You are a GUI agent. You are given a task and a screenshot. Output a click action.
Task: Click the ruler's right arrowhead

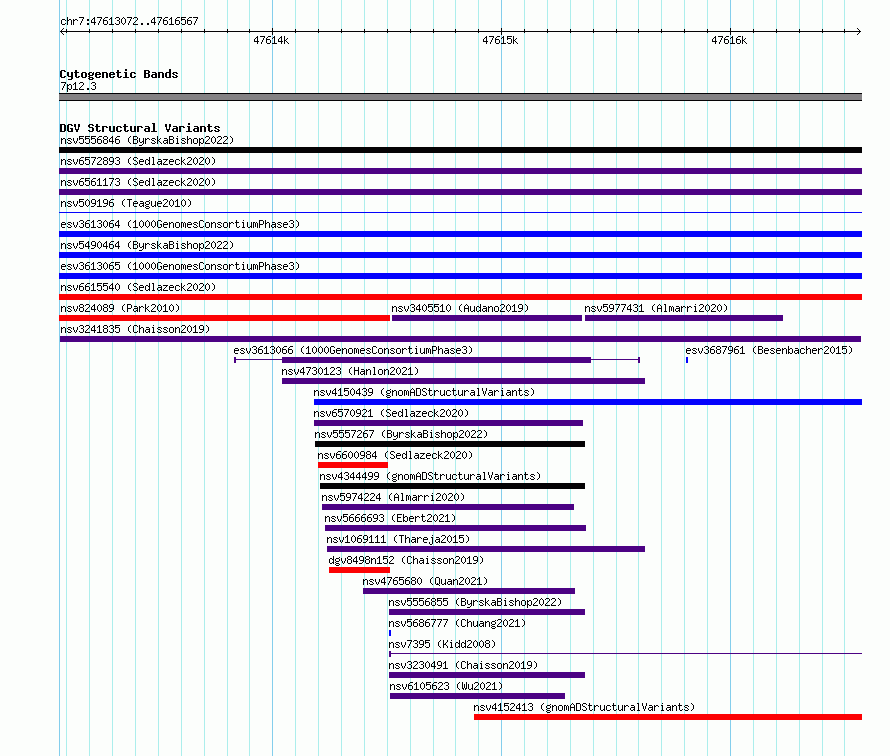[859, 31]
